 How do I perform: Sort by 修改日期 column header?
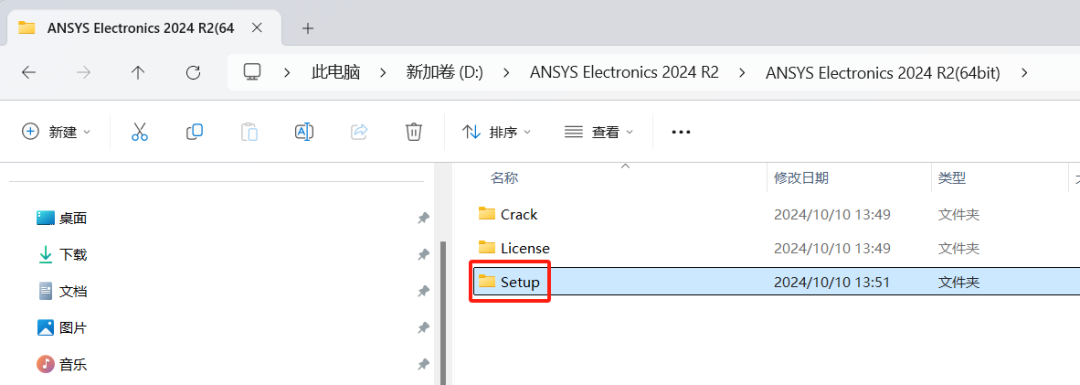801,178
